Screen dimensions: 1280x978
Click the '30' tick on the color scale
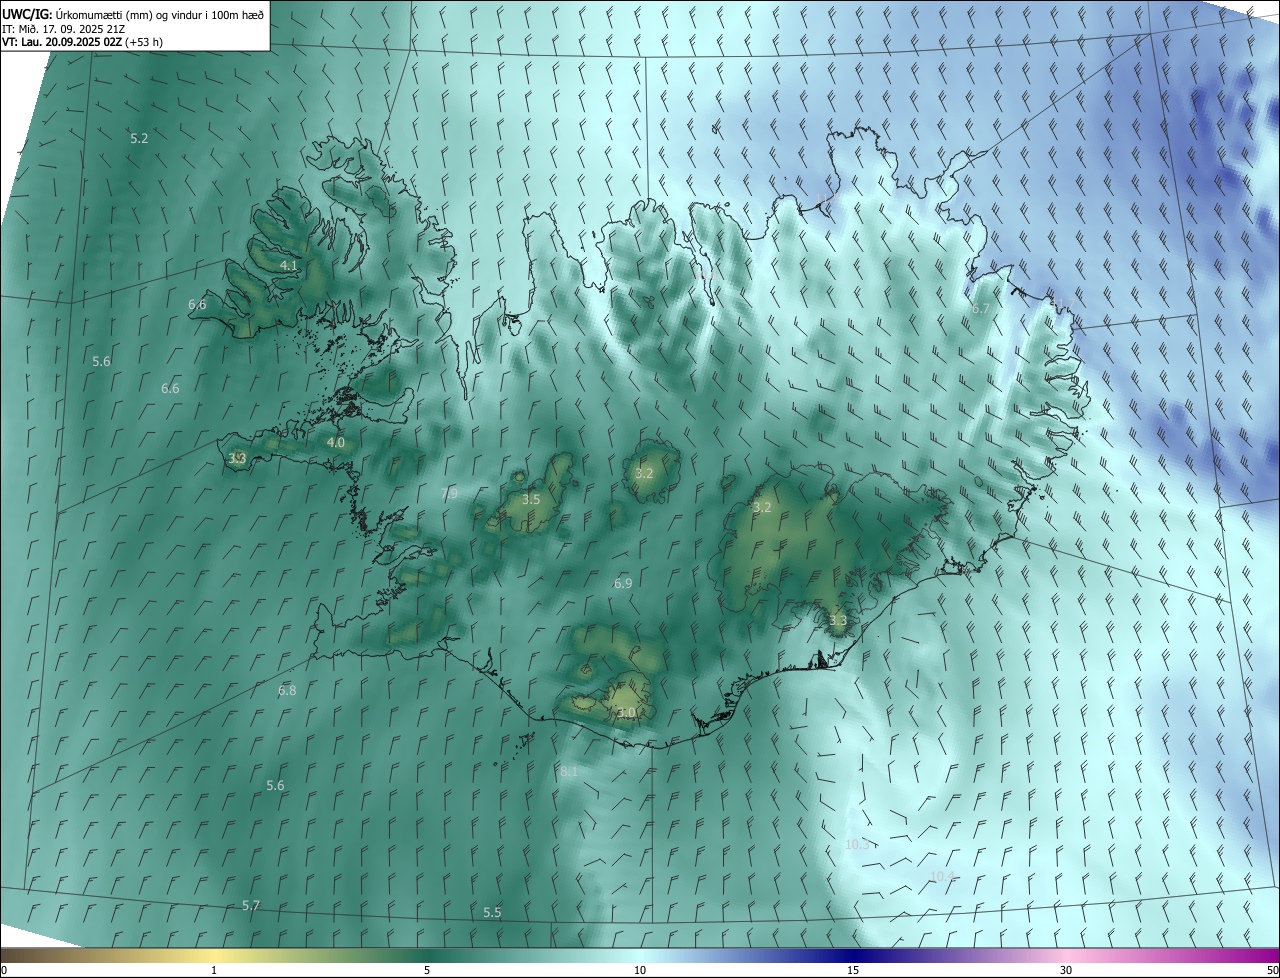pyautogui.click(x=1066, y=970)
